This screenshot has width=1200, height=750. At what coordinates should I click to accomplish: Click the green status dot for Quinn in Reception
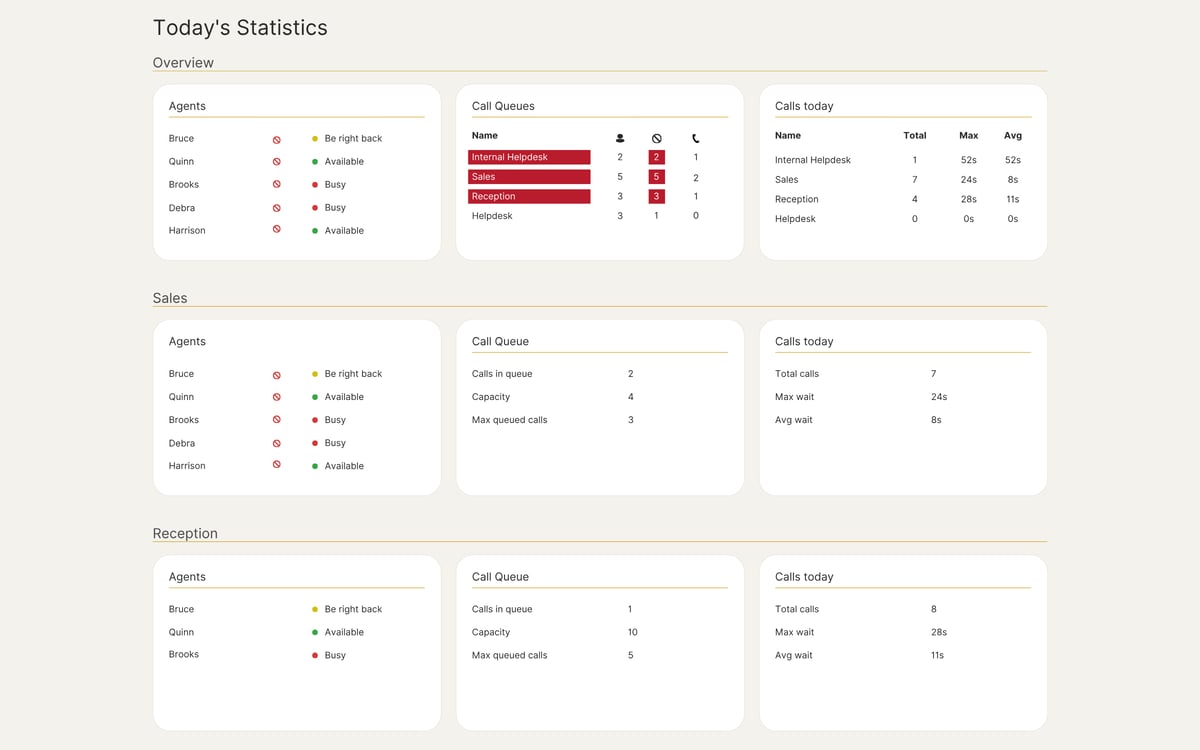coord(315,632)
